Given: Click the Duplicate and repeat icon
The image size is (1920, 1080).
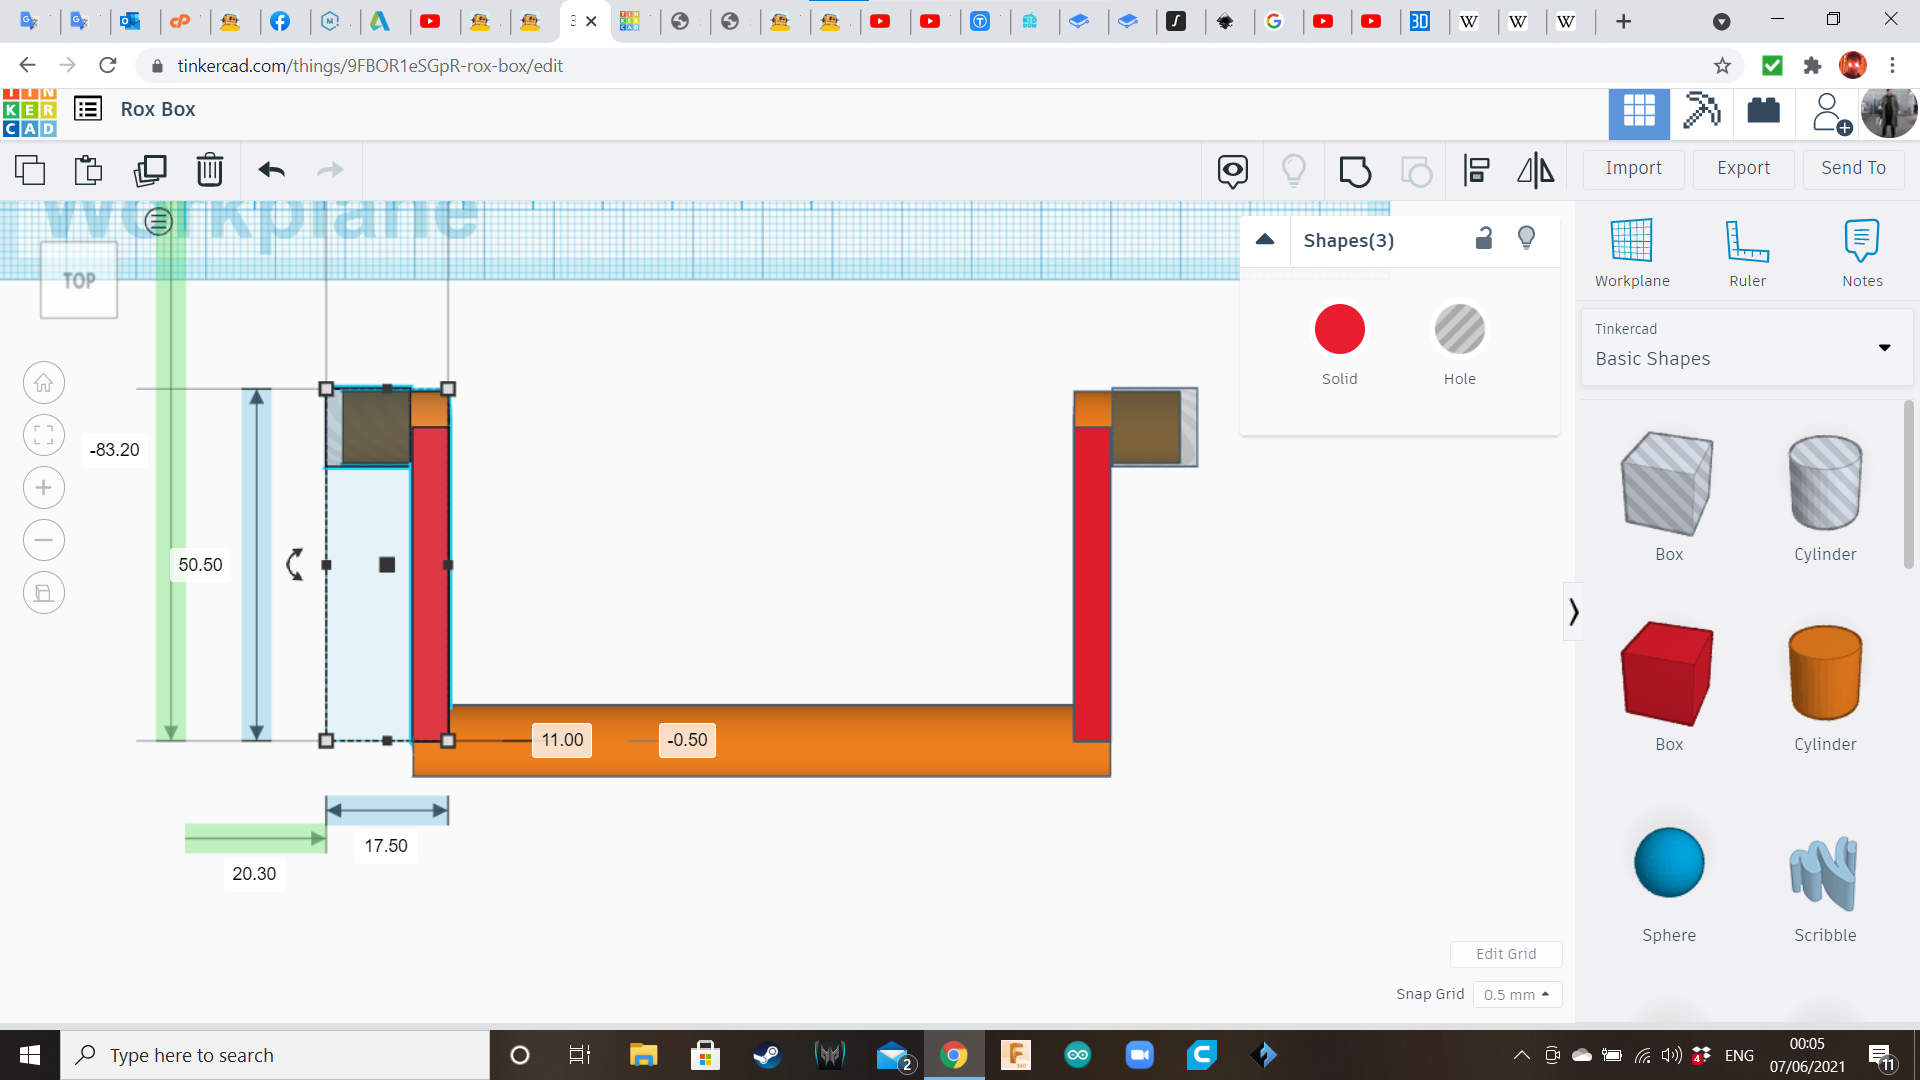Looking at the screenshot, I should coord(150,170).
